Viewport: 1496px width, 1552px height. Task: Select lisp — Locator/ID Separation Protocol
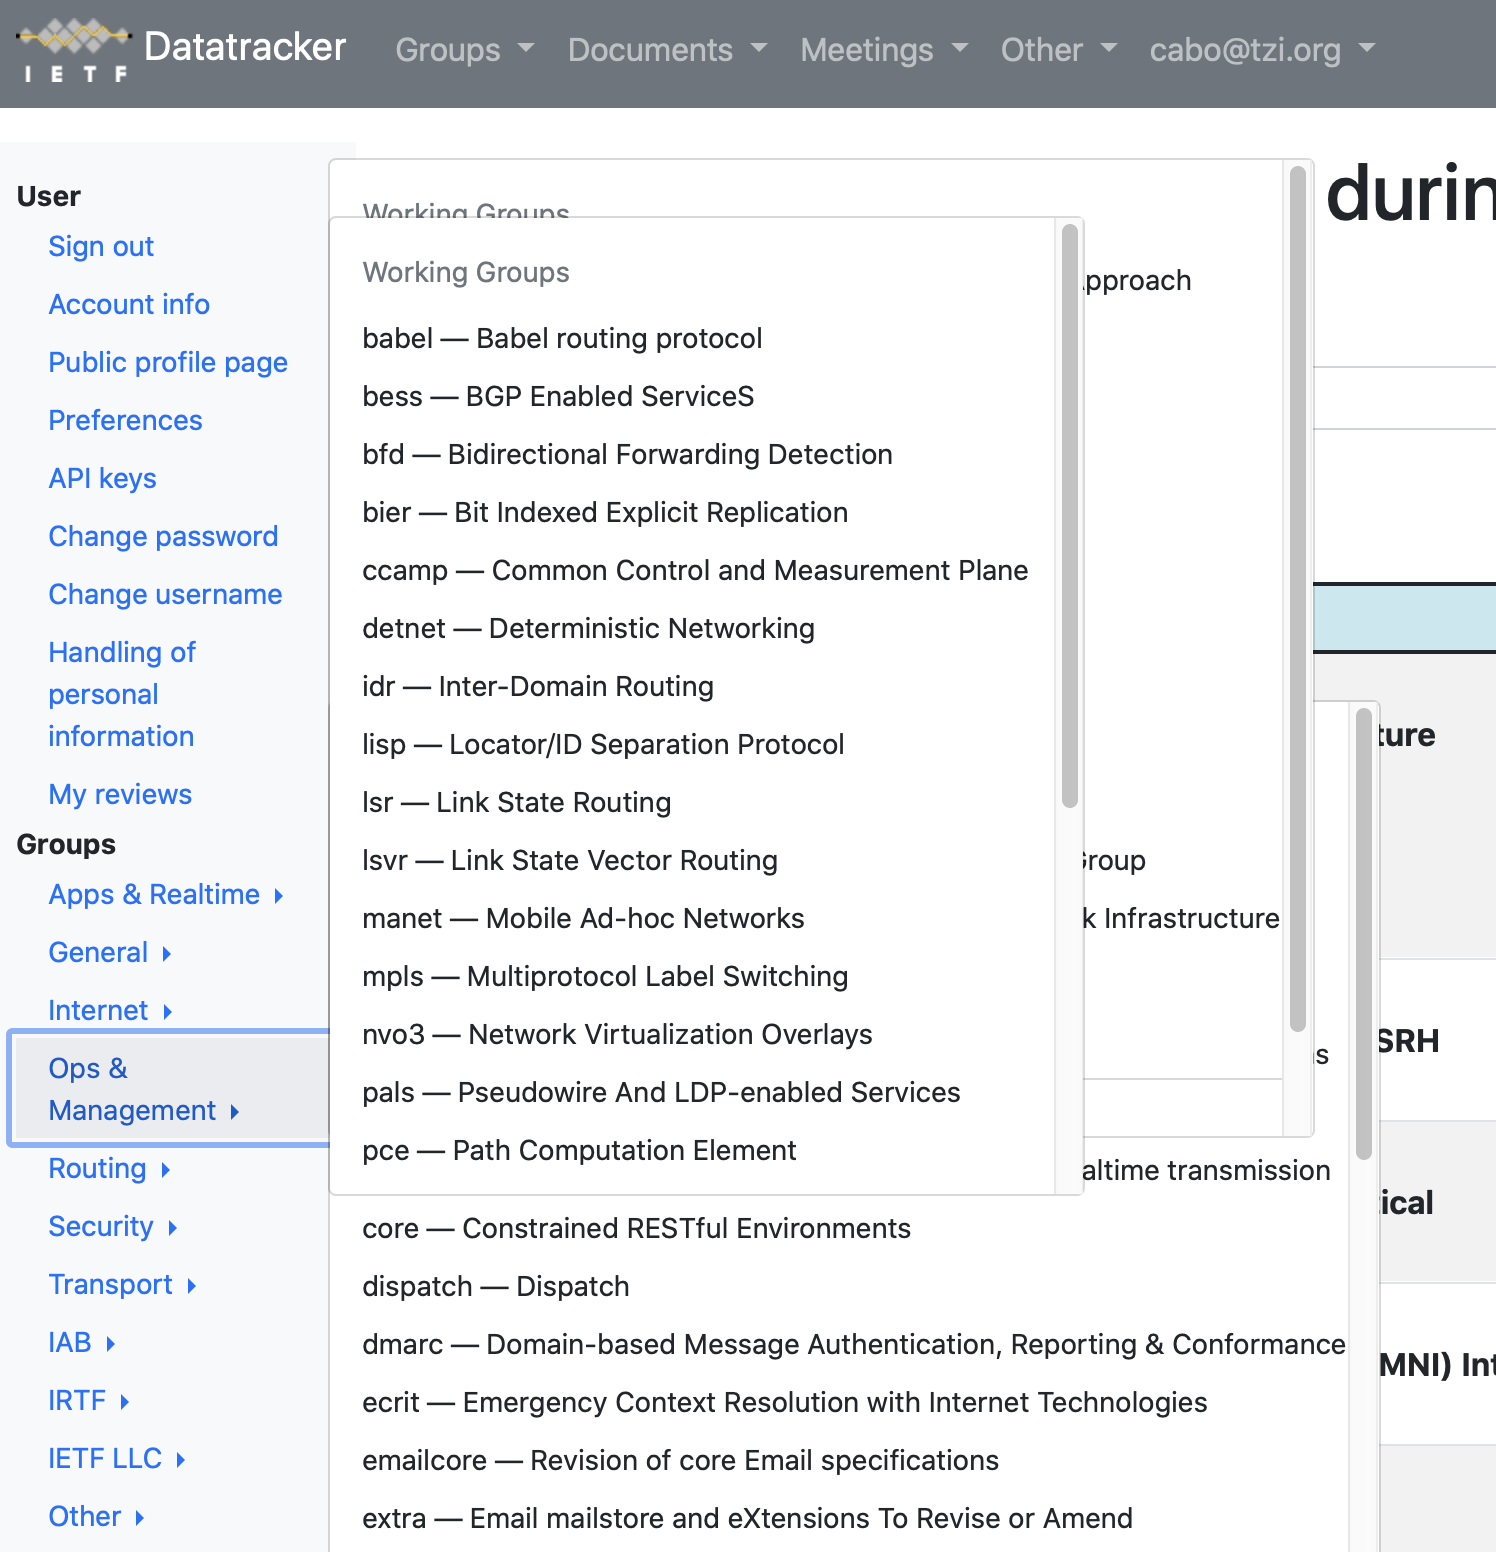point(603,744)
